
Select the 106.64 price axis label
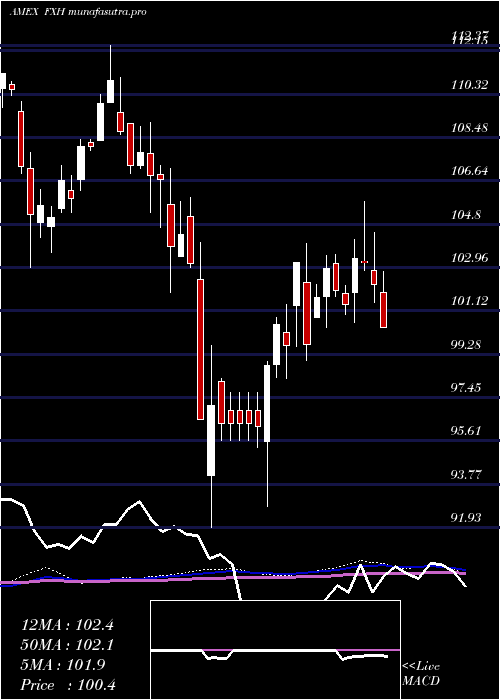tap(469, 171)
